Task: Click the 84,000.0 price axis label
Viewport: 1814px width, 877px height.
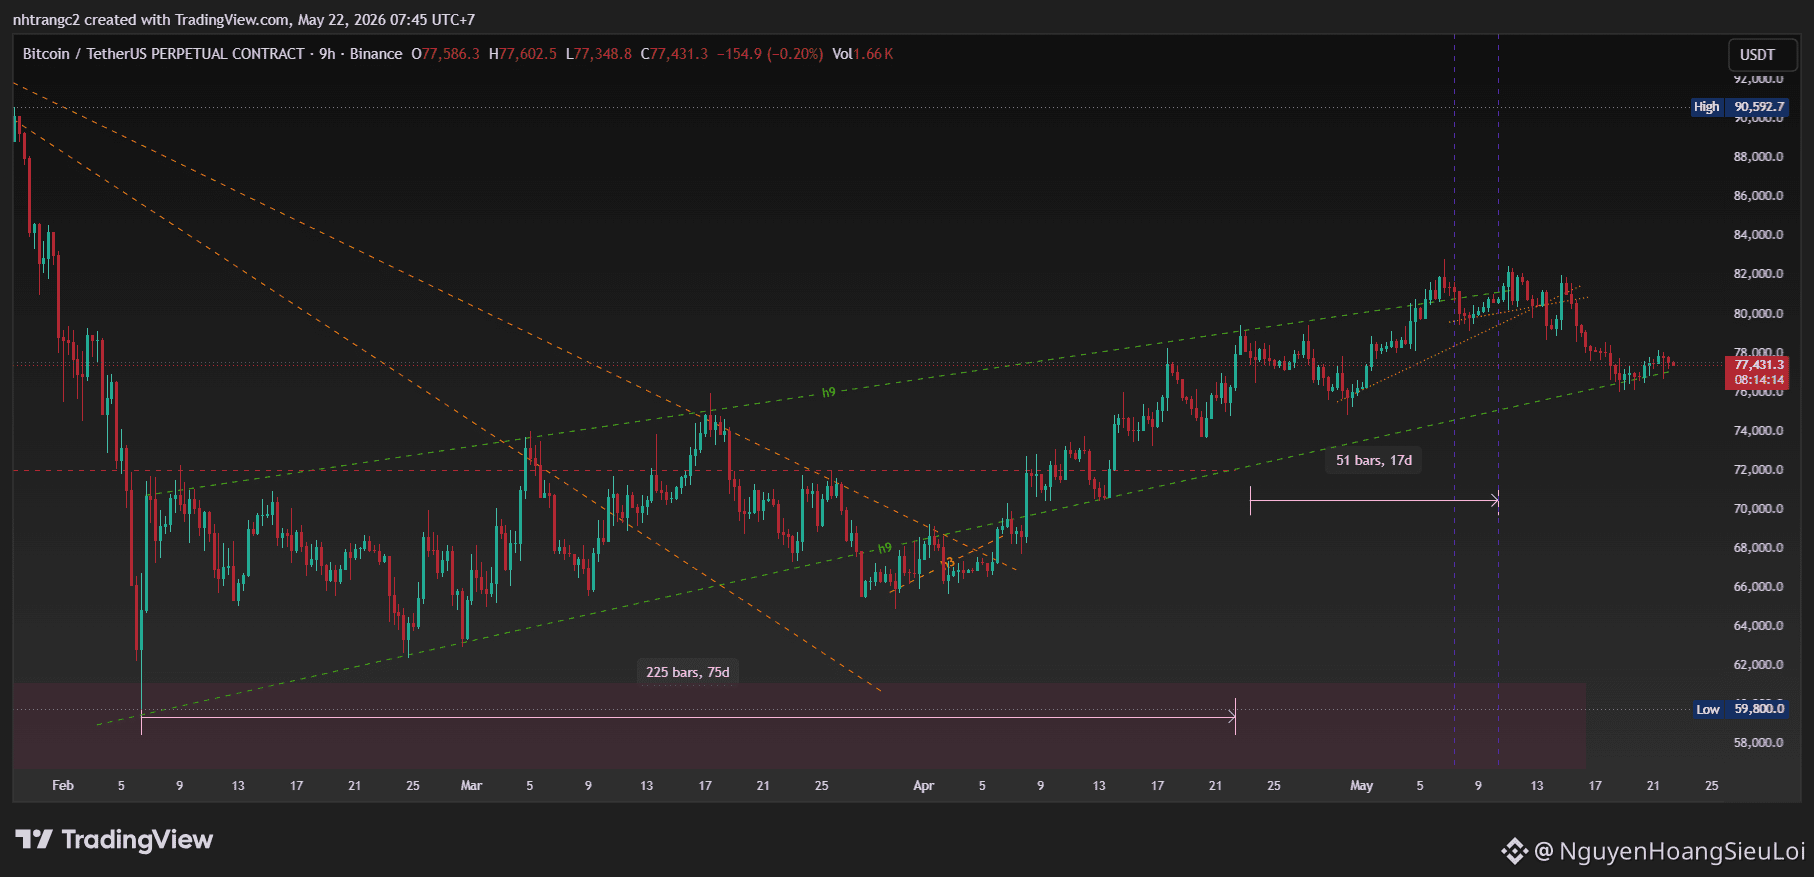Action: [x=1759, y=235]
